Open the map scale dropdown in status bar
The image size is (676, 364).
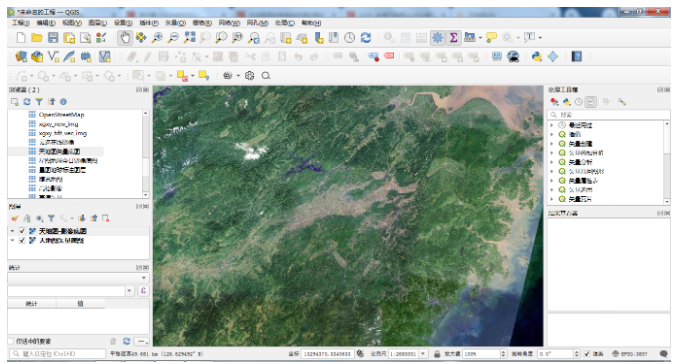coord(423,354)
